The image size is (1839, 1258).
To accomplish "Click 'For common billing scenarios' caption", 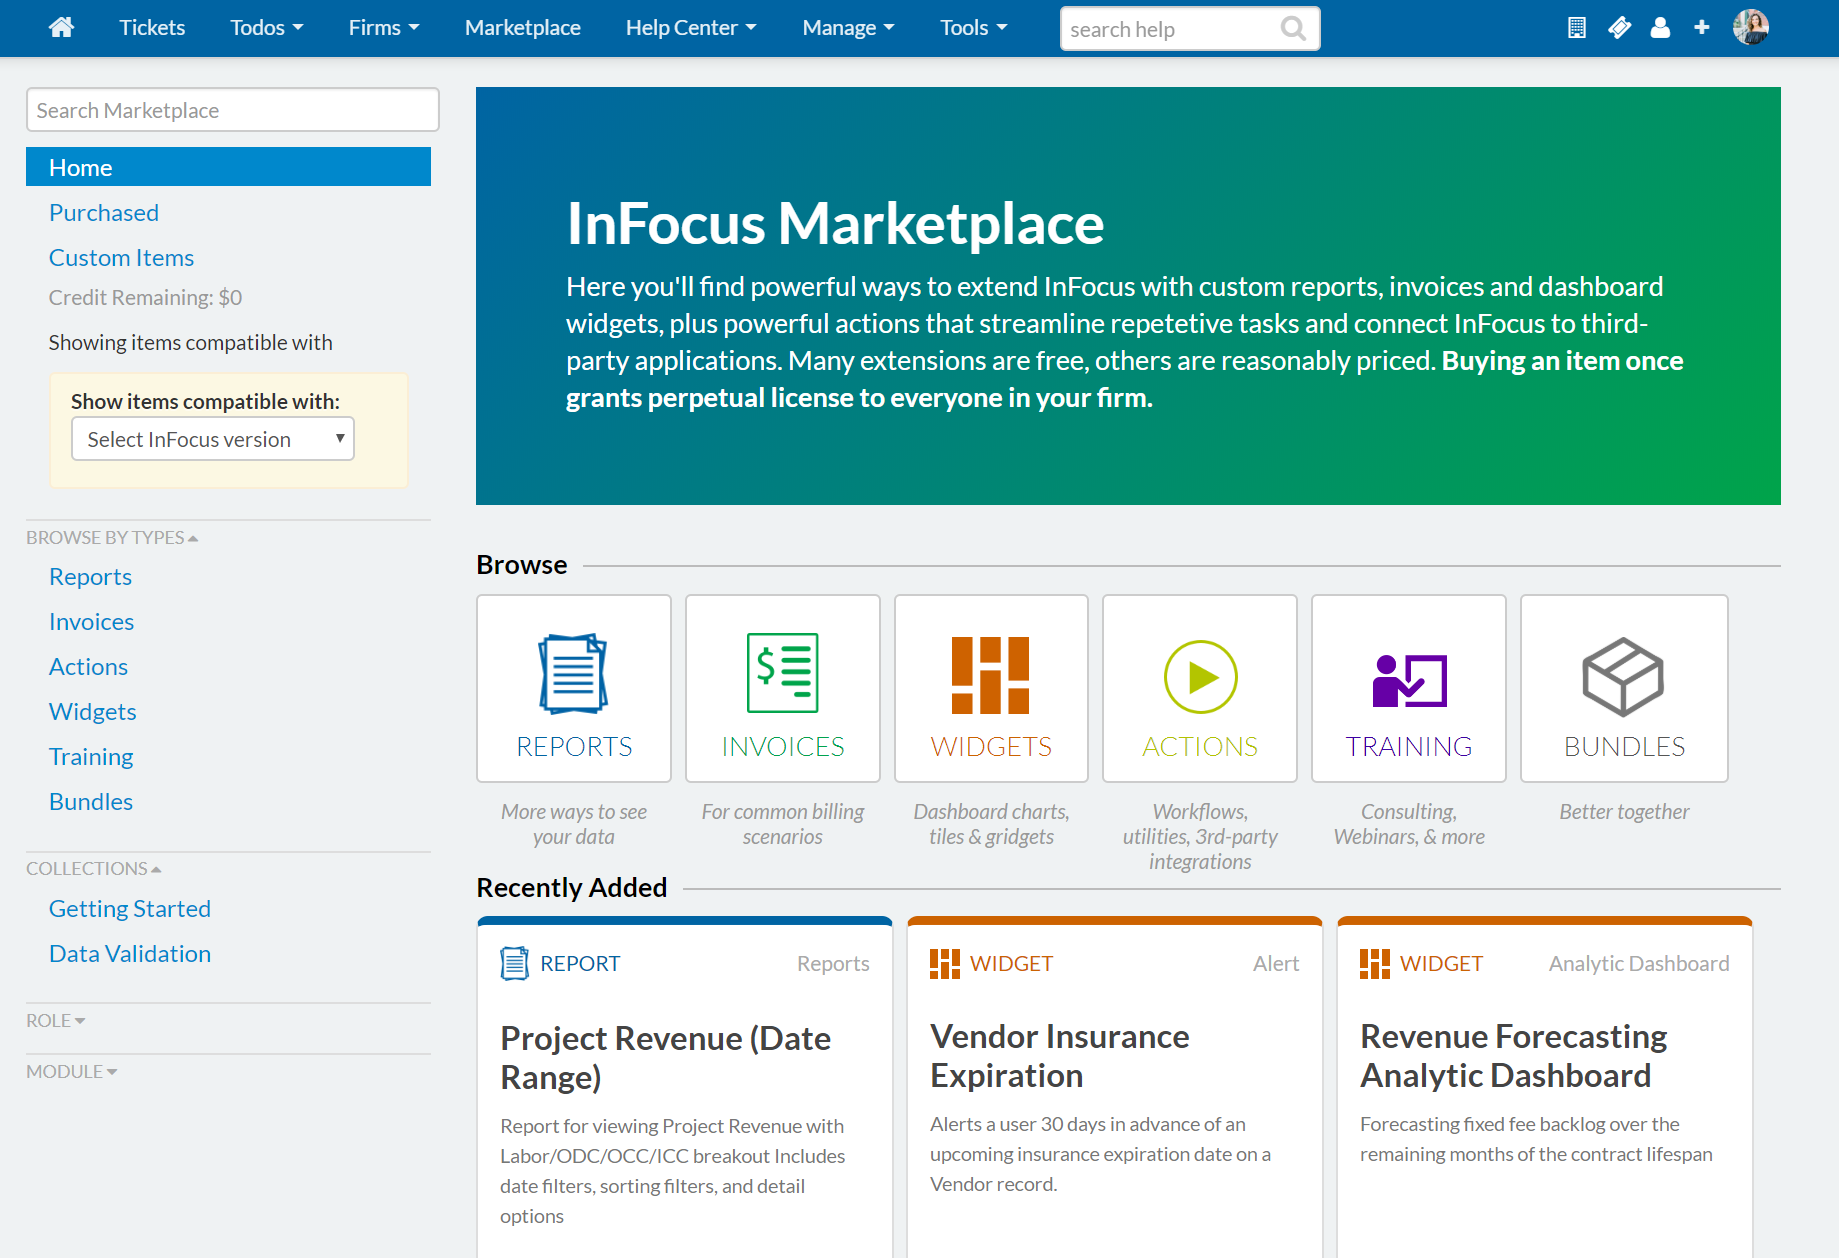I will [x=783, y=824].
